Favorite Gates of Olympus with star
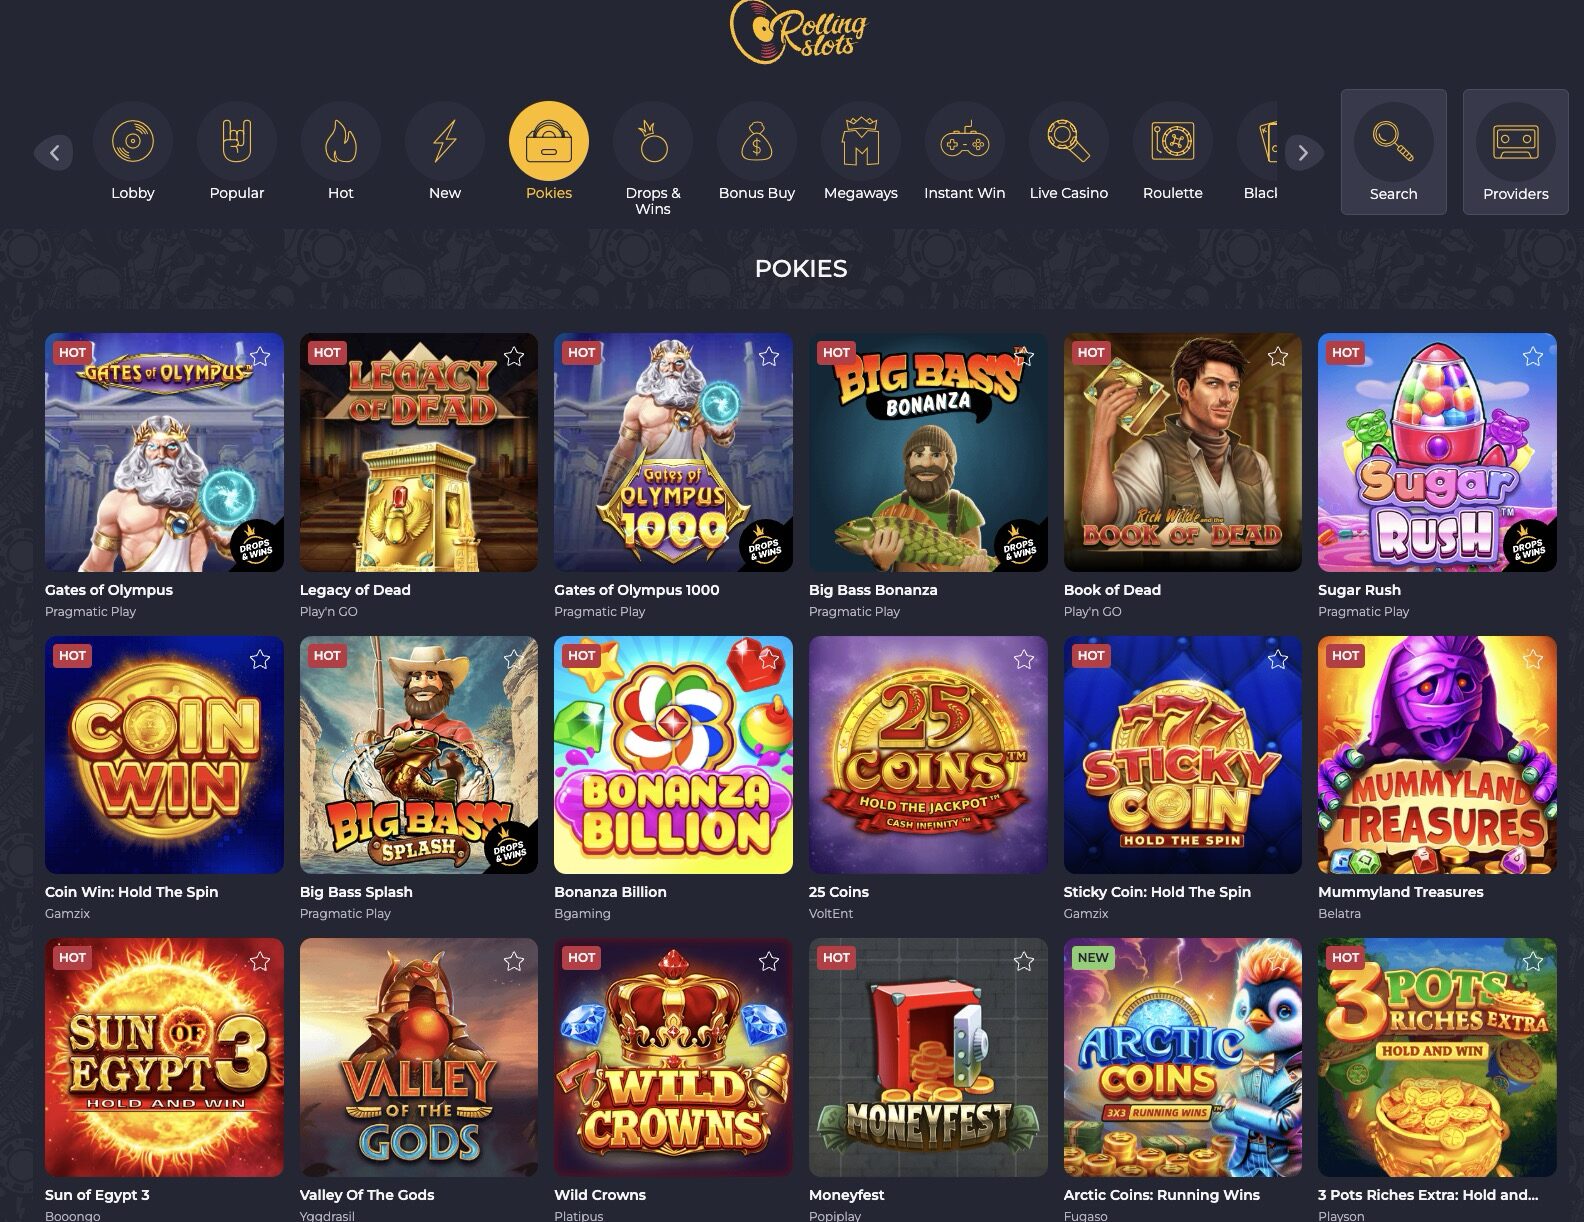The width and height of the screenshot is (1584, 1222). click(x=260, y=356)
